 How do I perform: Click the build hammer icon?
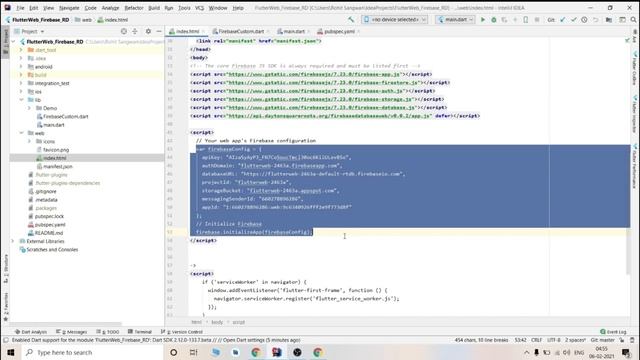351,20
